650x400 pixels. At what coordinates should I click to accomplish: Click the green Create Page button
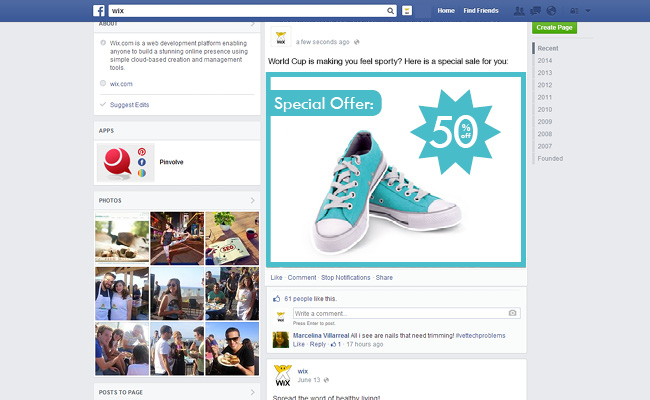point(554,27)
